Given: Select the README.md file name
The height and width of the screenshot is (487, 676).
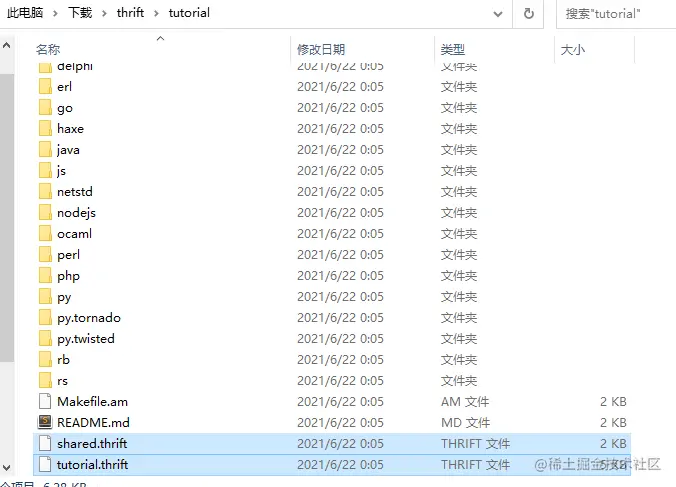Looking at the screenshot, I should click(93, 422).
